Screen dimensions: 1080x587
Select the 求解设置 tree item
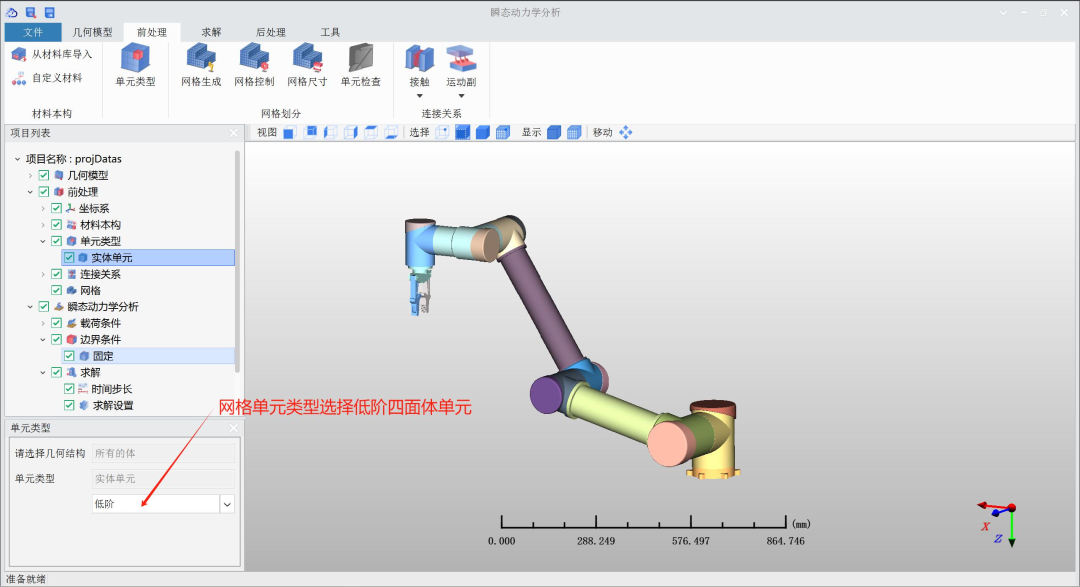click(x=113, y=406)
